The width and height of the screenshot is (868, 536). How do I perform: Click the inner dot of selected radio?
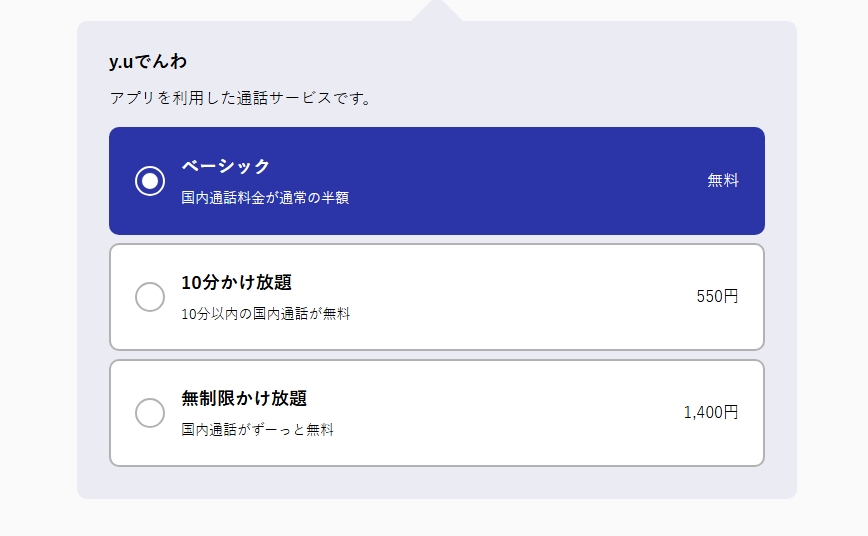point(150,181)
